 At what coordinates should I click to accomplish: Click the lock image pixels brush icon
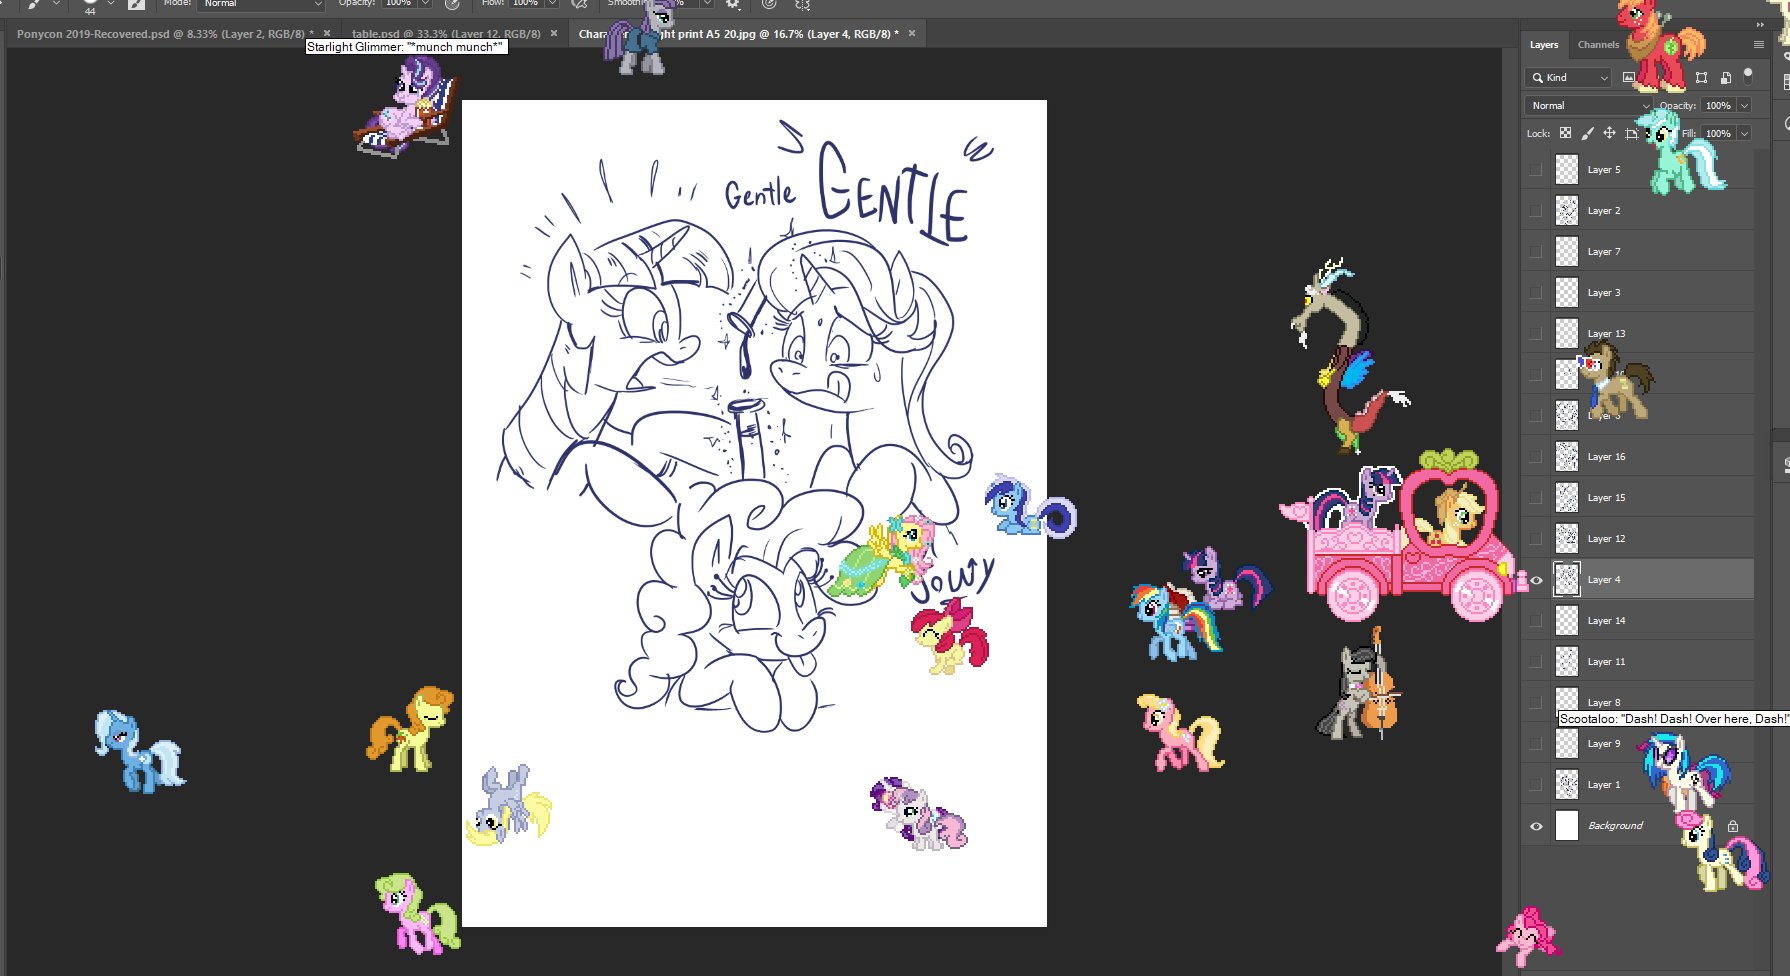[x=1587, y=133]
